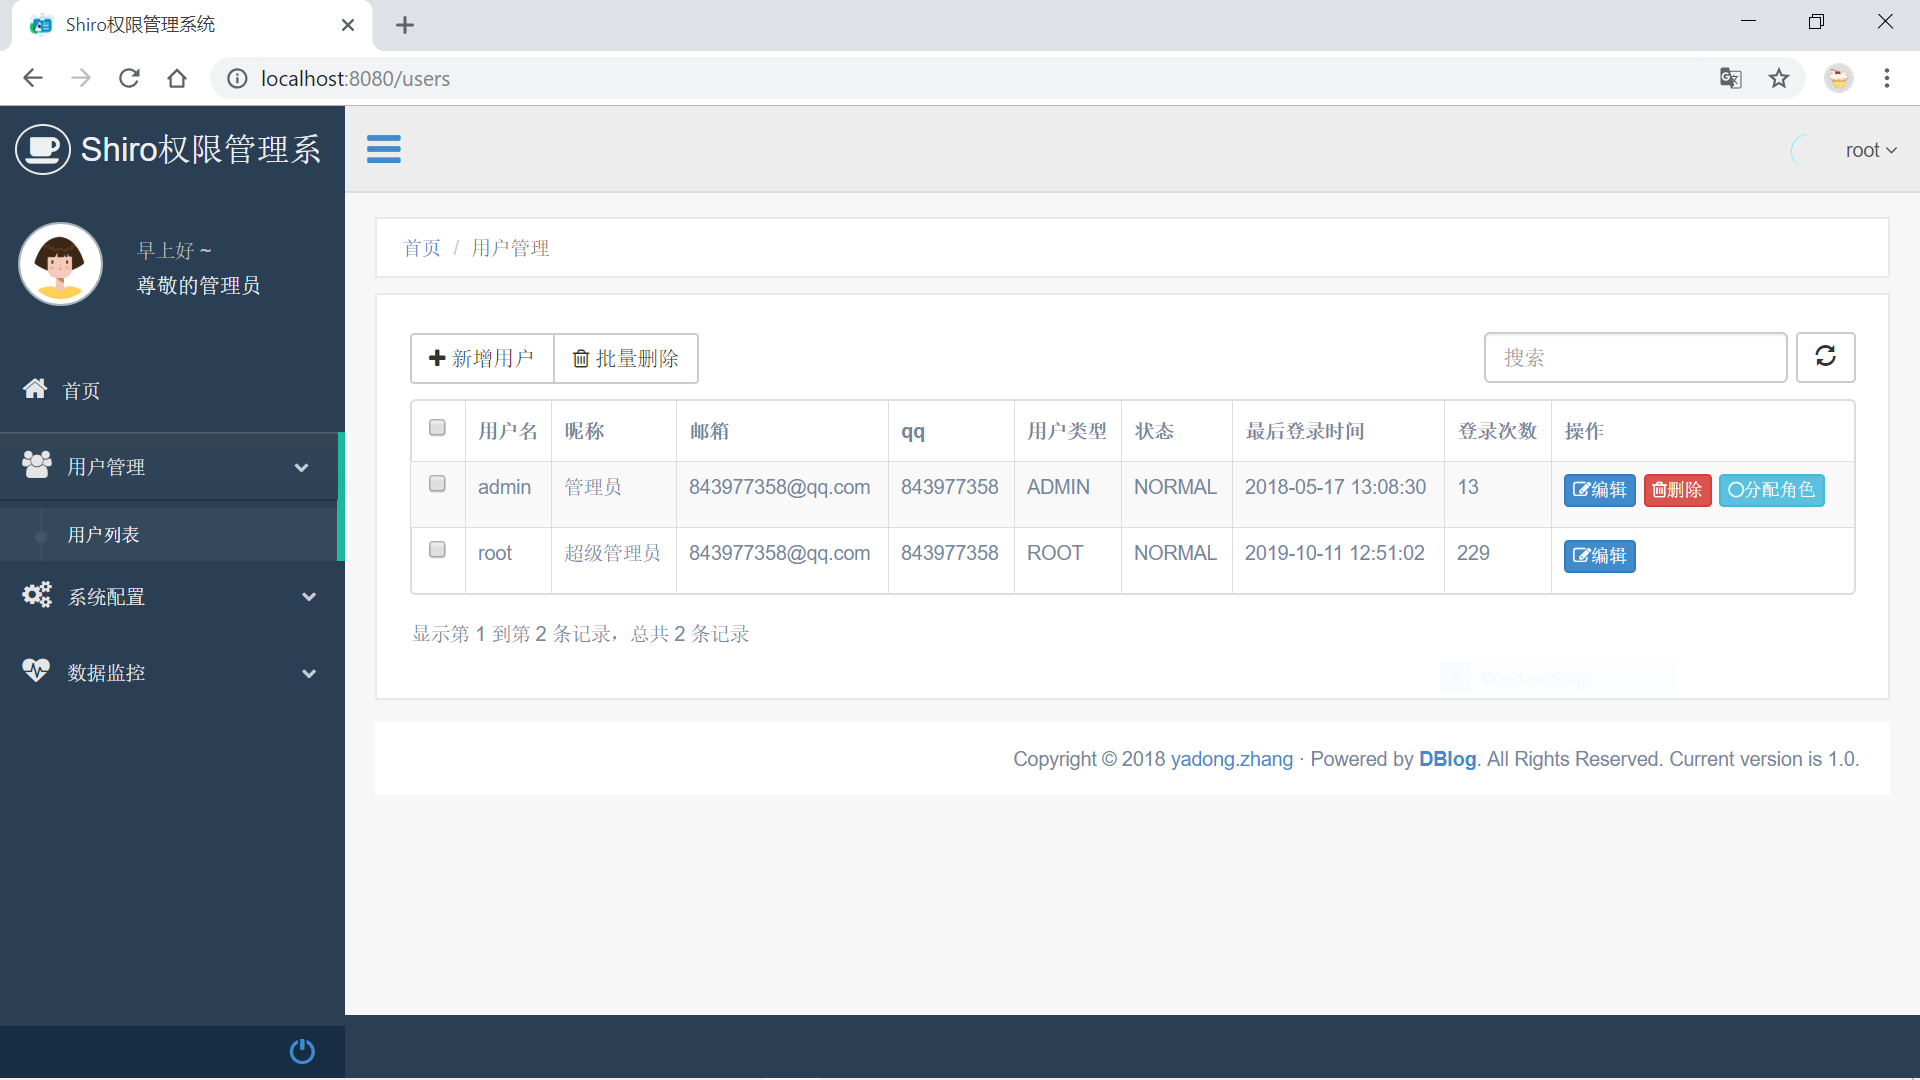
Task: Click the 新增用户 button
Action: coord(482,358)
